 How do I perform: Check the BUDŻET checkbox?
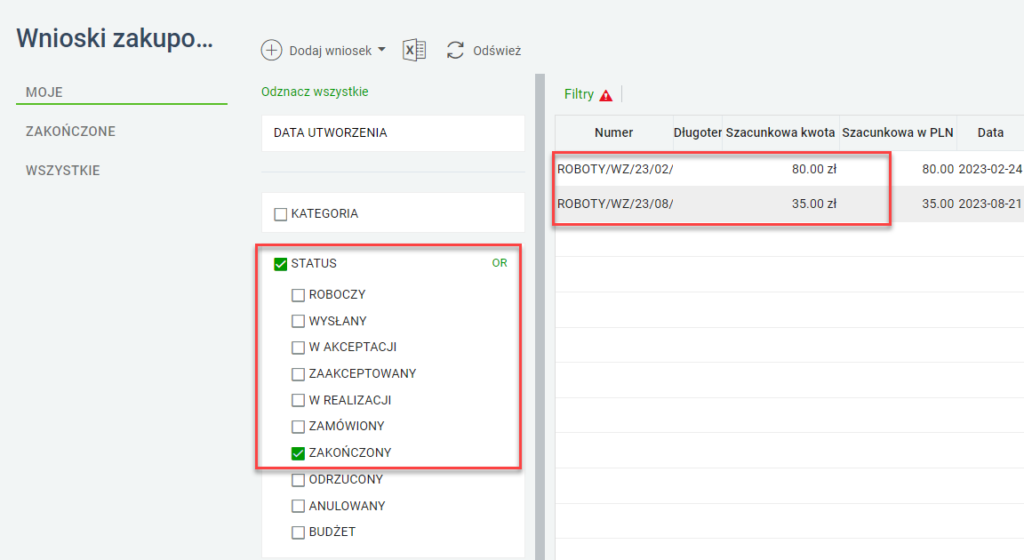[298, 532]
